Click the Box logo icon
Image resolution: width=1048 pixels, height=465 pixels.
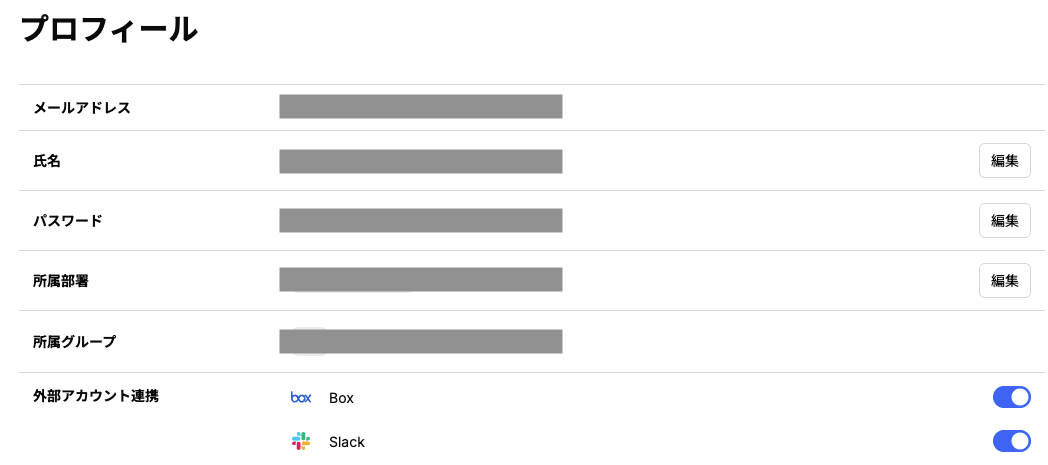click(301, 398)
